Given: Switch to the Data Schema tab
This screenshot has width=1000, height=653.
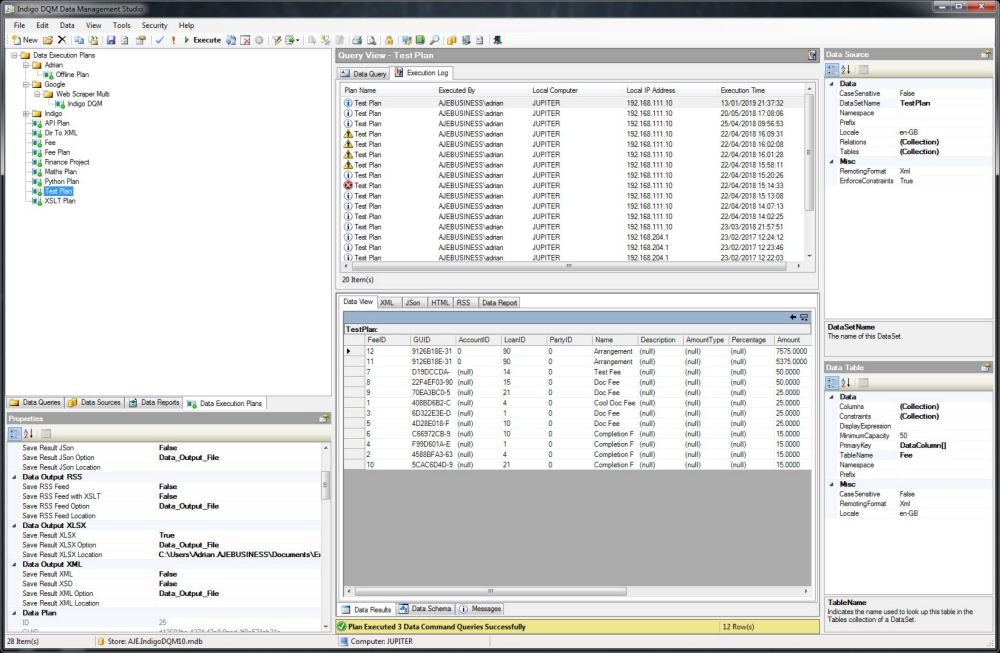Looking at the screenshot, I should coord(430,608).
